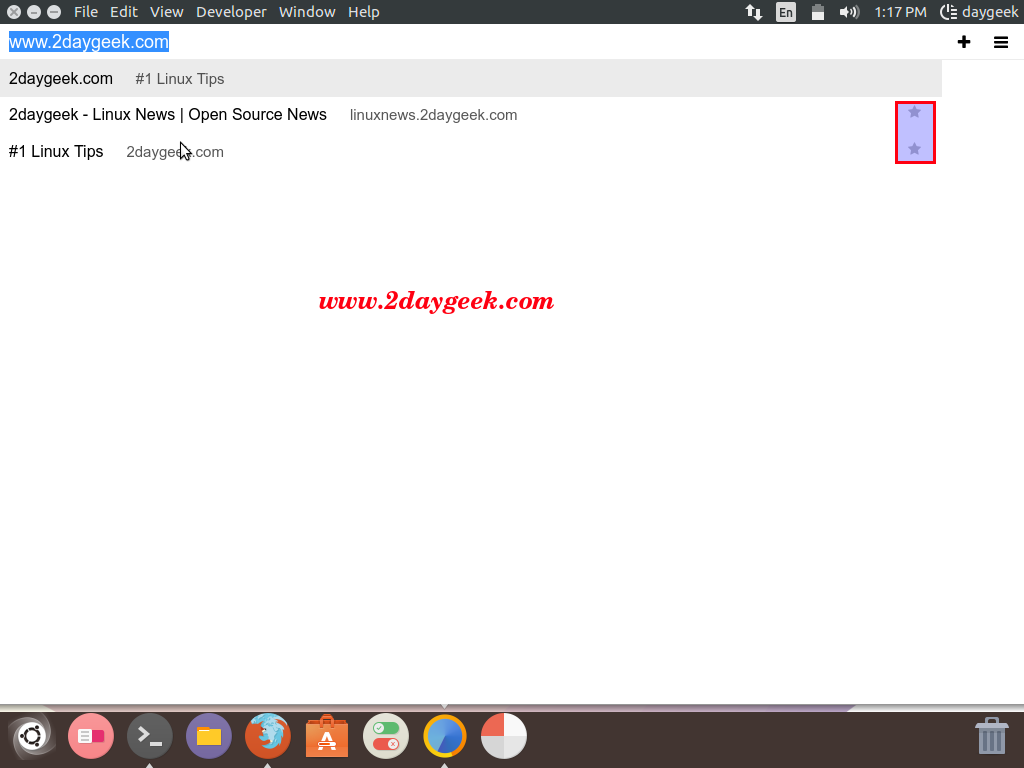Minimize the browser window
The height and width of the screenshot is (768, 1024).
(34, 12)
